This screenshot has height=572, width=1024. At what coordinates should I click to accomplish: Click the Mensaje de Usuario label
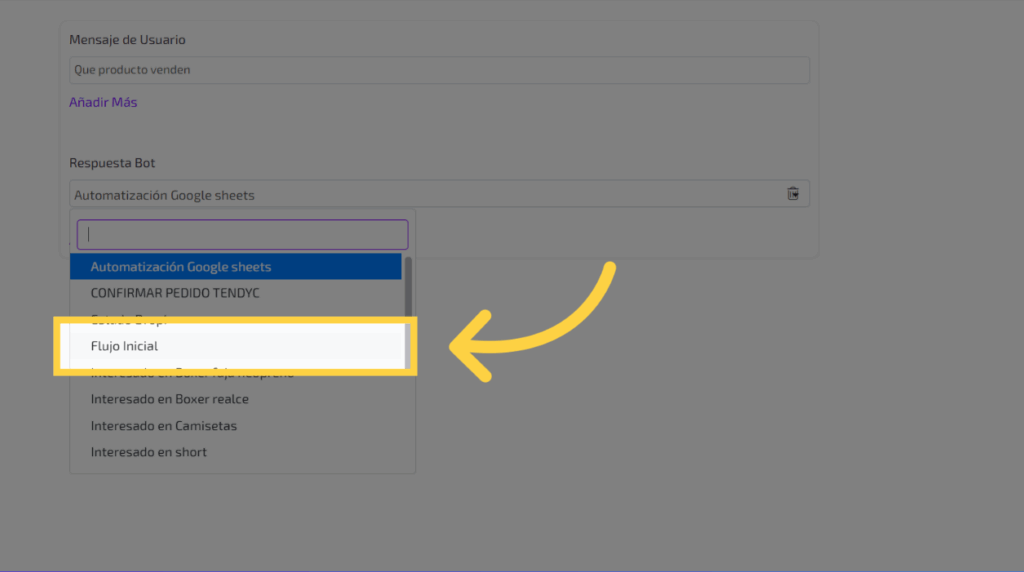coord(127,39)
